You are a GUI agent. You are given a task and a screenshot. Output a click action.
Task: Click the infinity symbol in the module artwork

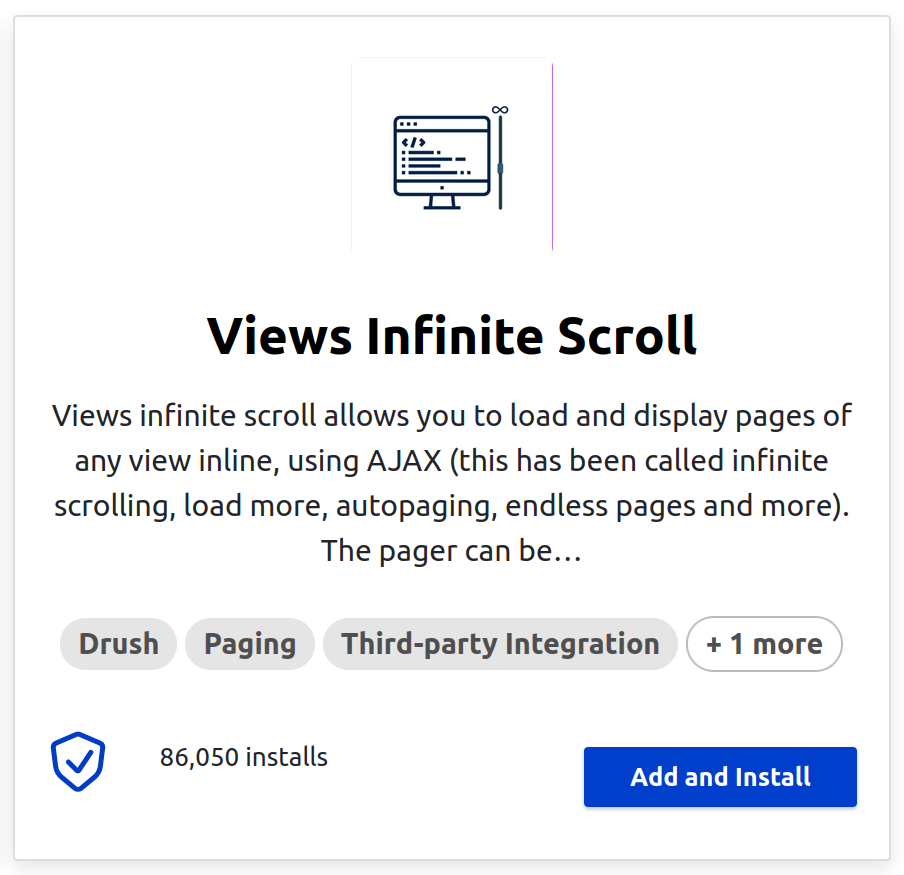(500, 110)
